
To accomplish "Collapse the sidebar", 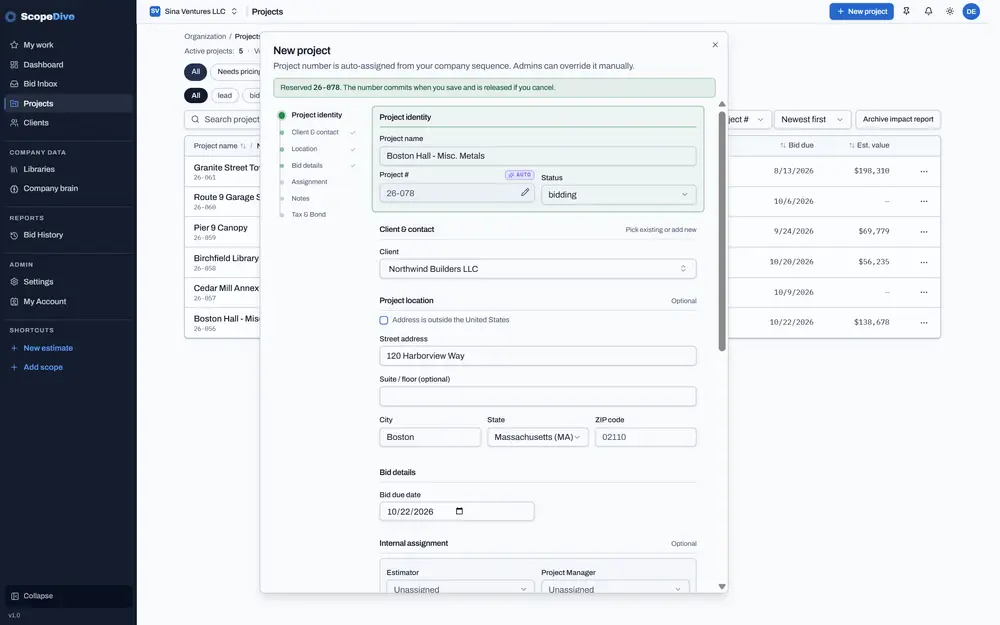I will coord(68,596).
